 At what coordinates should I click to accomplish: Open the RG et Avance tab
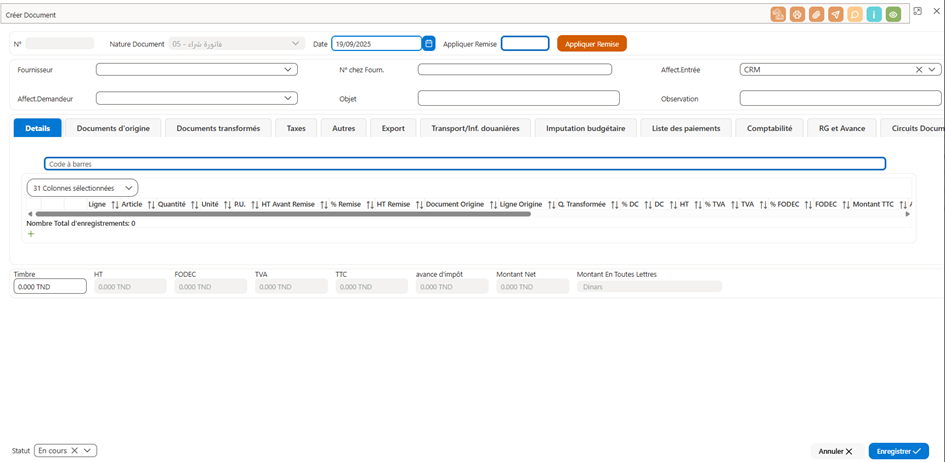click(x=842, y=128)
